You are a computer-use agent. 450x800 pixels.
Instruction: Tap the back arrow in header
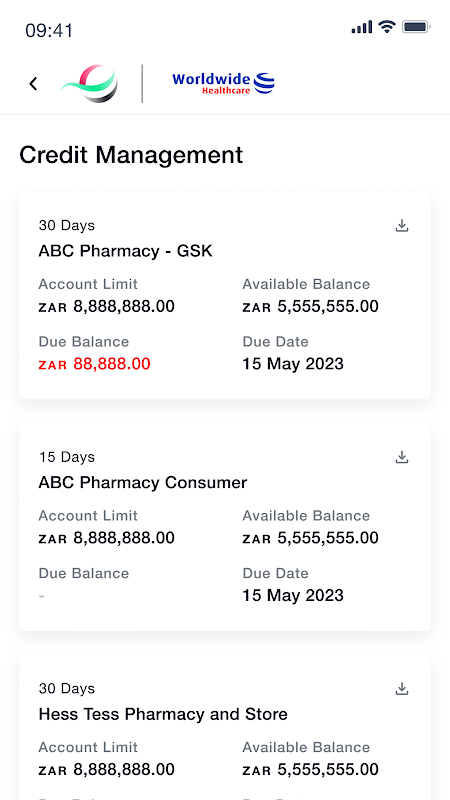pos(33,84)
